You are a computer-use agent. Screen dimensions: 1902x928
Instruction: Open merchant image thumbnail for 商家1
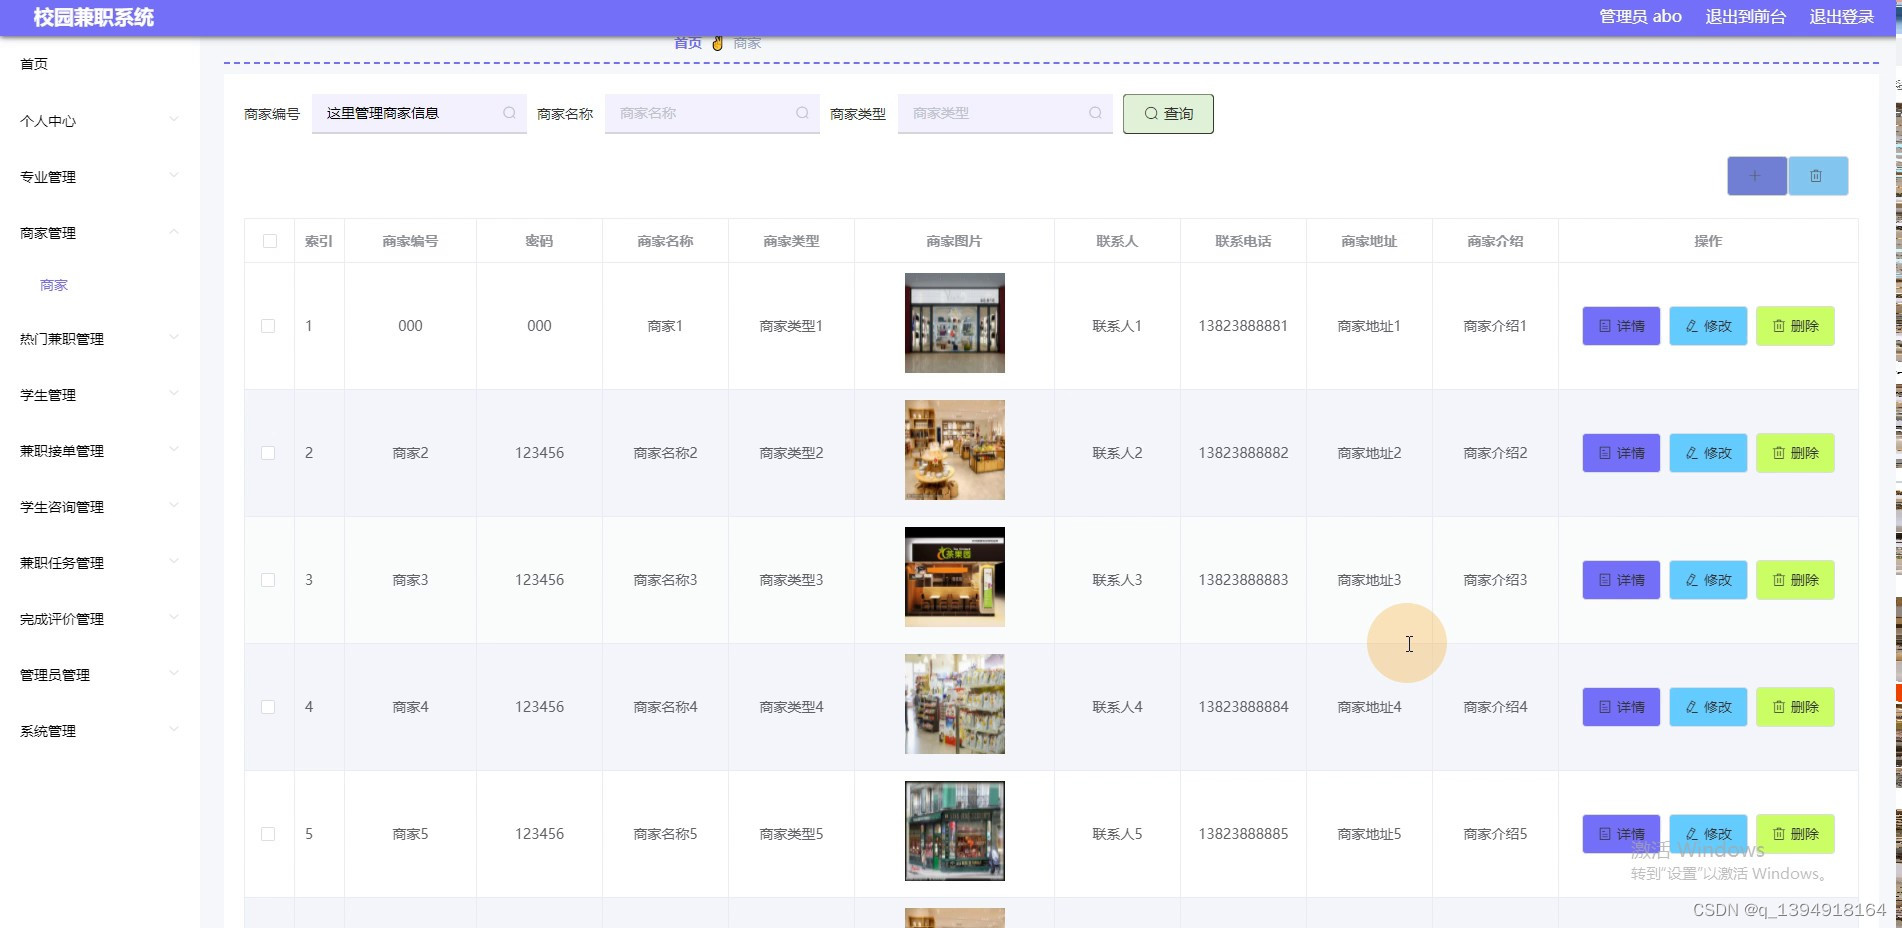955,323
